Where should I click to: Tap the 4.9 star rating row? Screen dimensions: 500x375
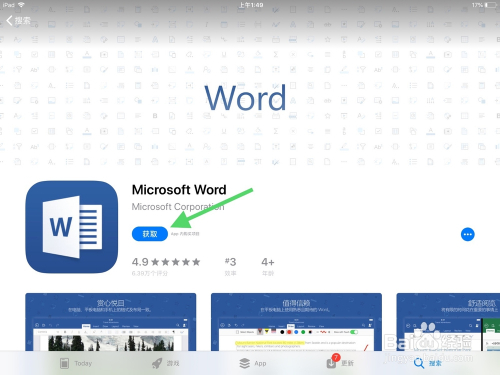(166, 262)
